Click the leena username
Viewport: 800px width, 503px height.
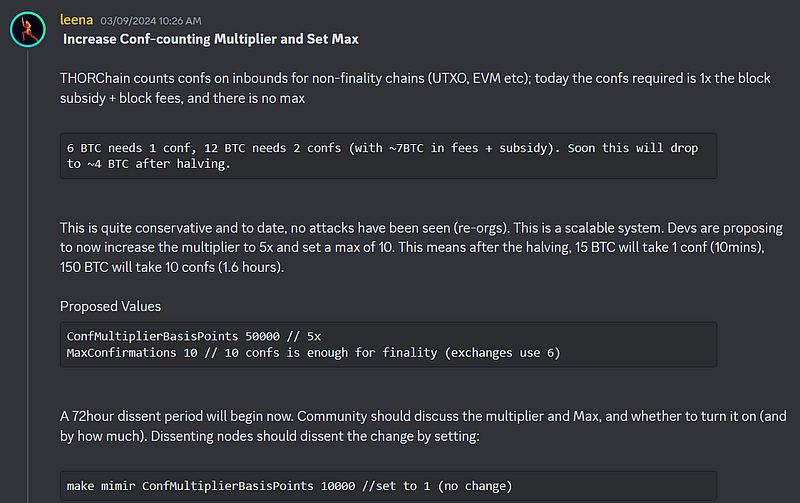(77, 20)
